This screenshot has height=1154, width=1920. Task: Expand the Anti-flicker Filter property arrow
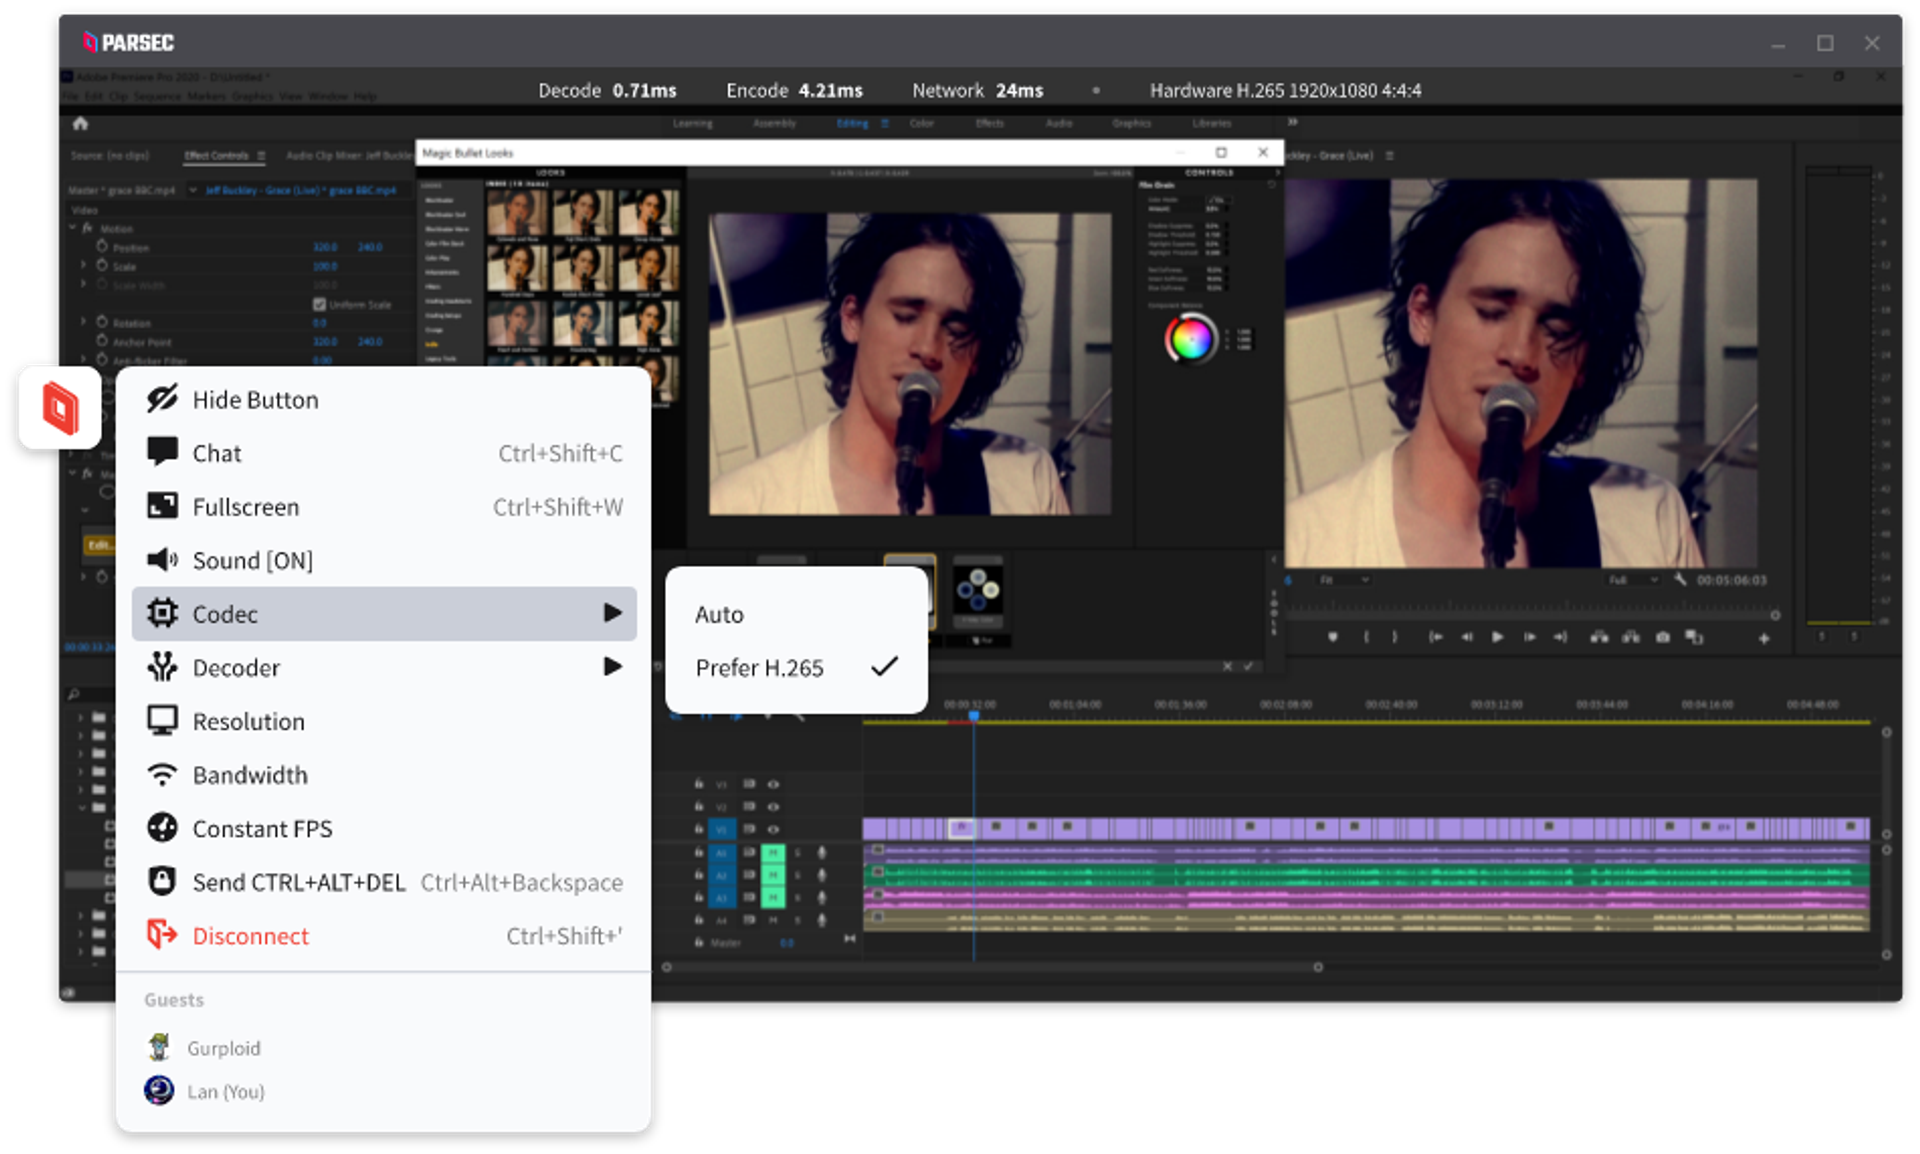(83, 359)
